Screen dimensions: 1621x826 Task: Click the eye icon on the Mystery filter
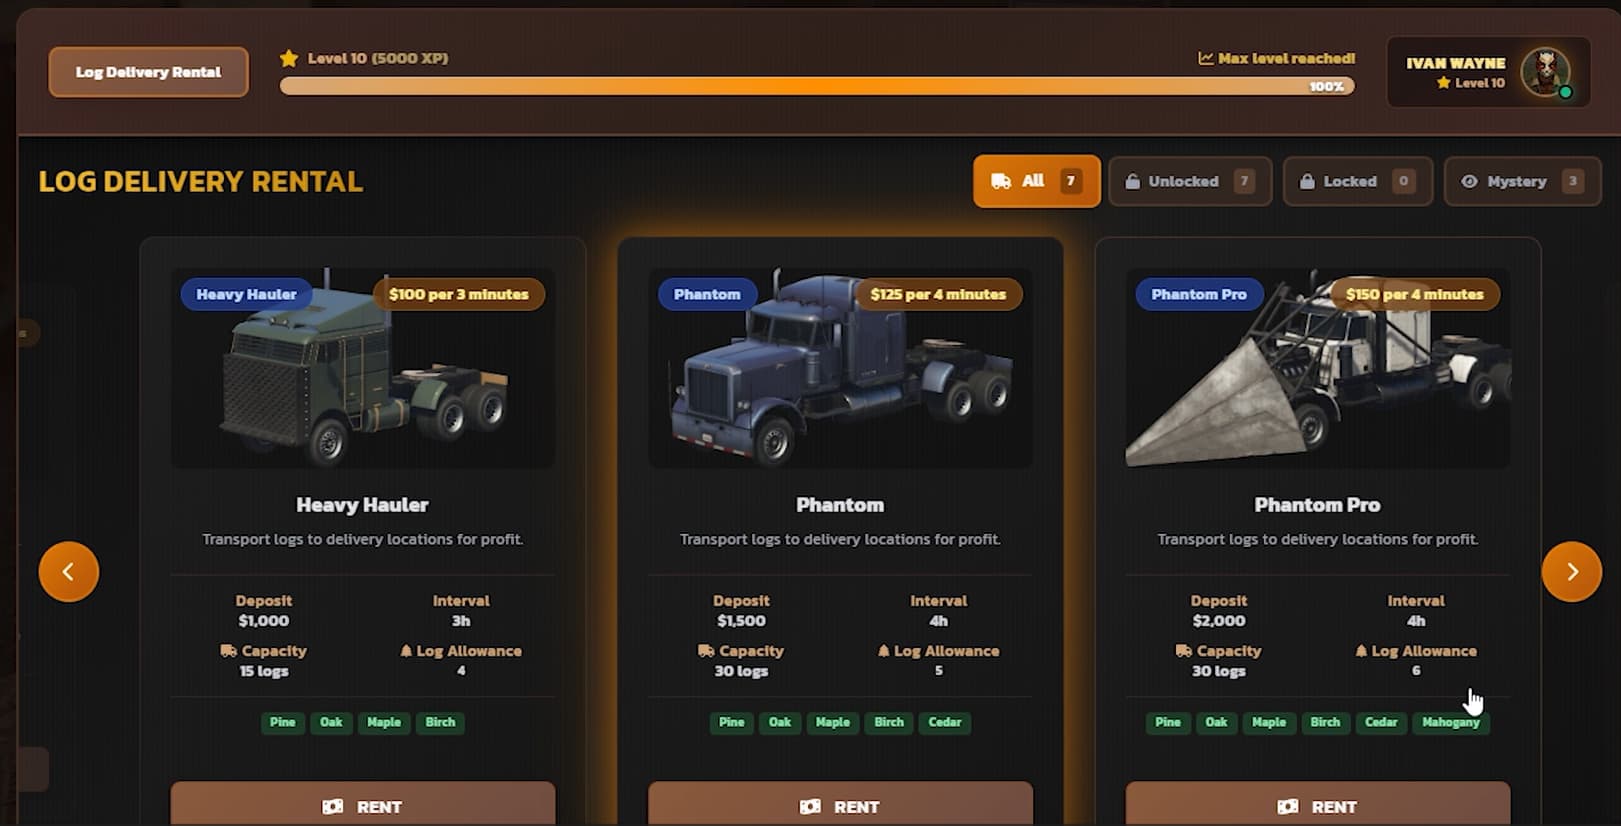point(1469,181)
